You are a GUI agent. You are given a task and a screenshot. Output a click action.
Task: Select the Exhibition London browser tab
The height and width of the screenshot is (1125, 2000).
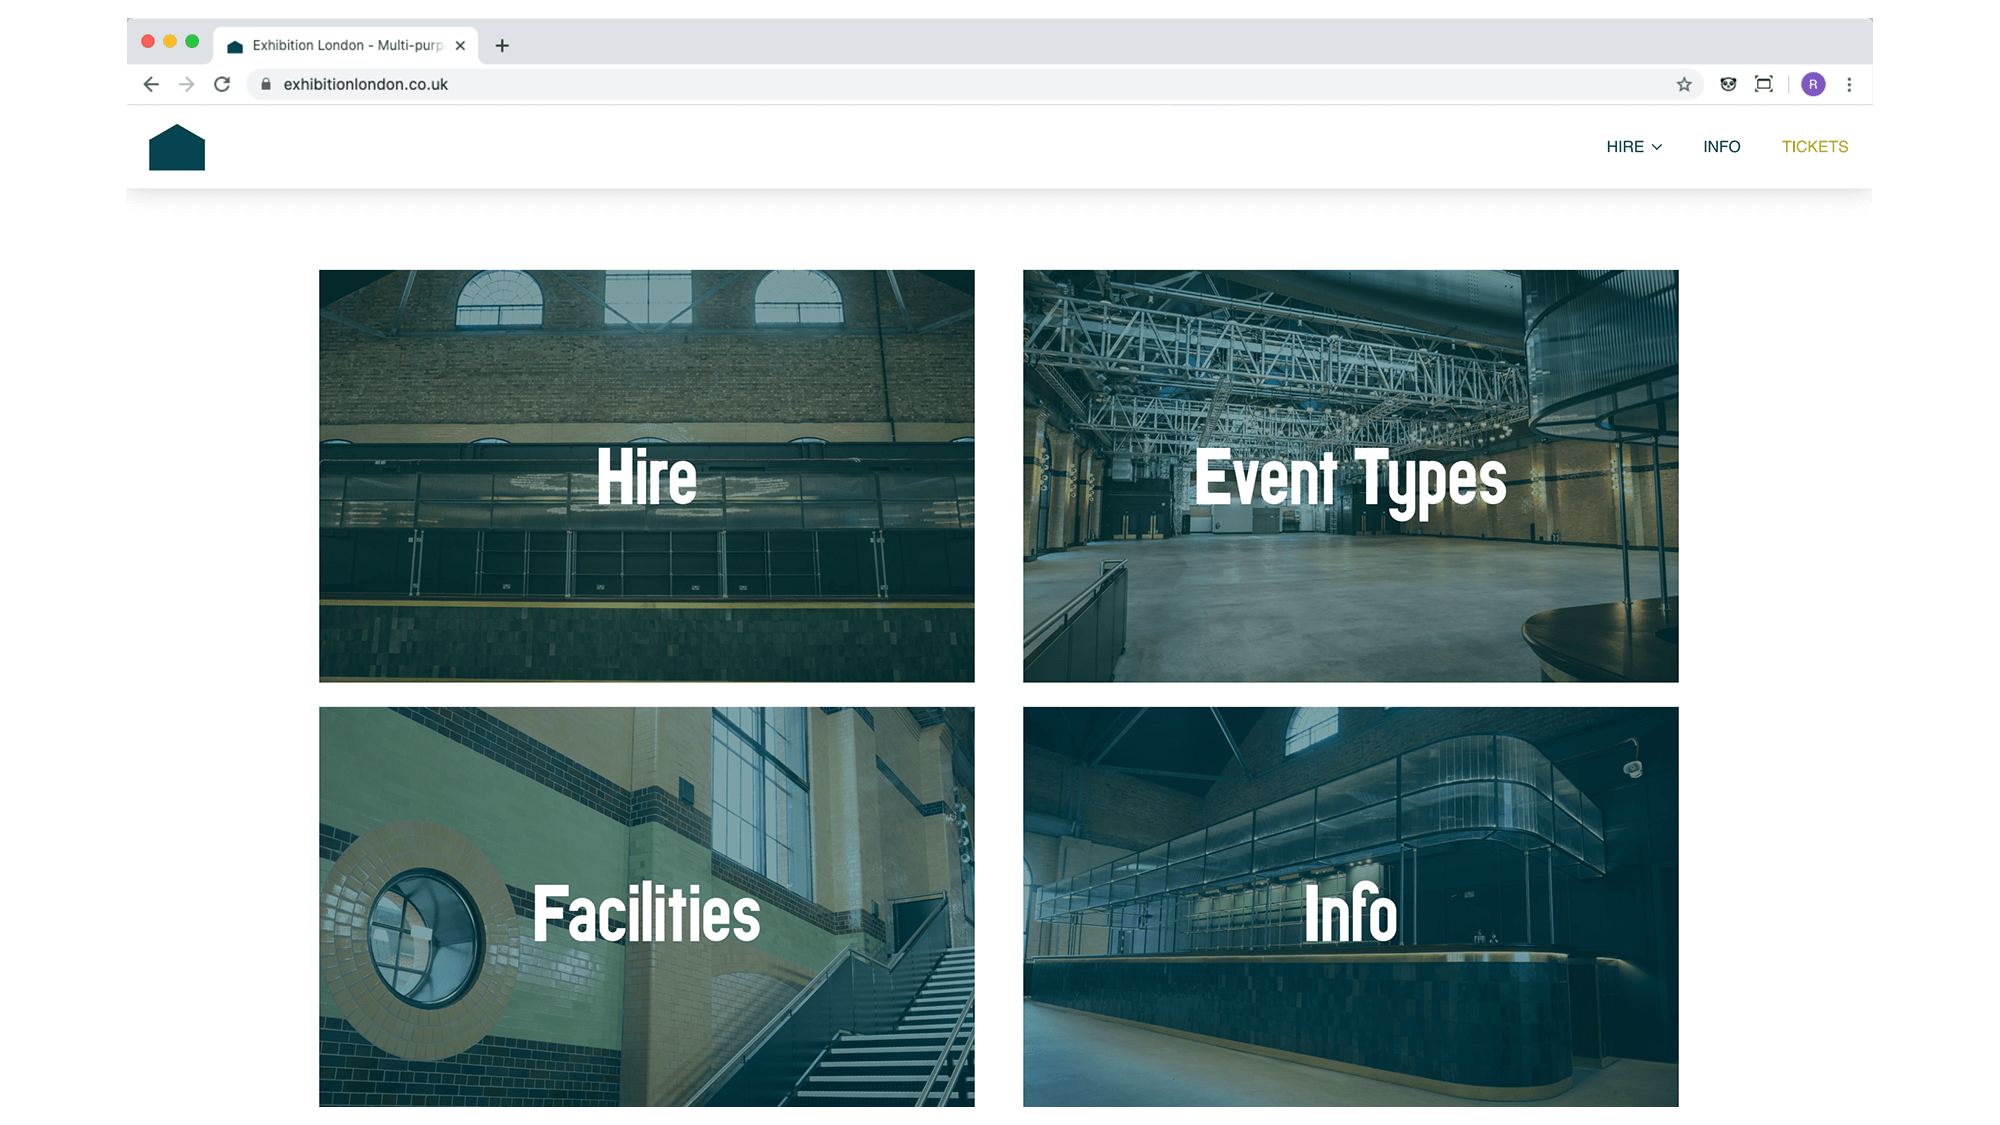click(340, 46)
